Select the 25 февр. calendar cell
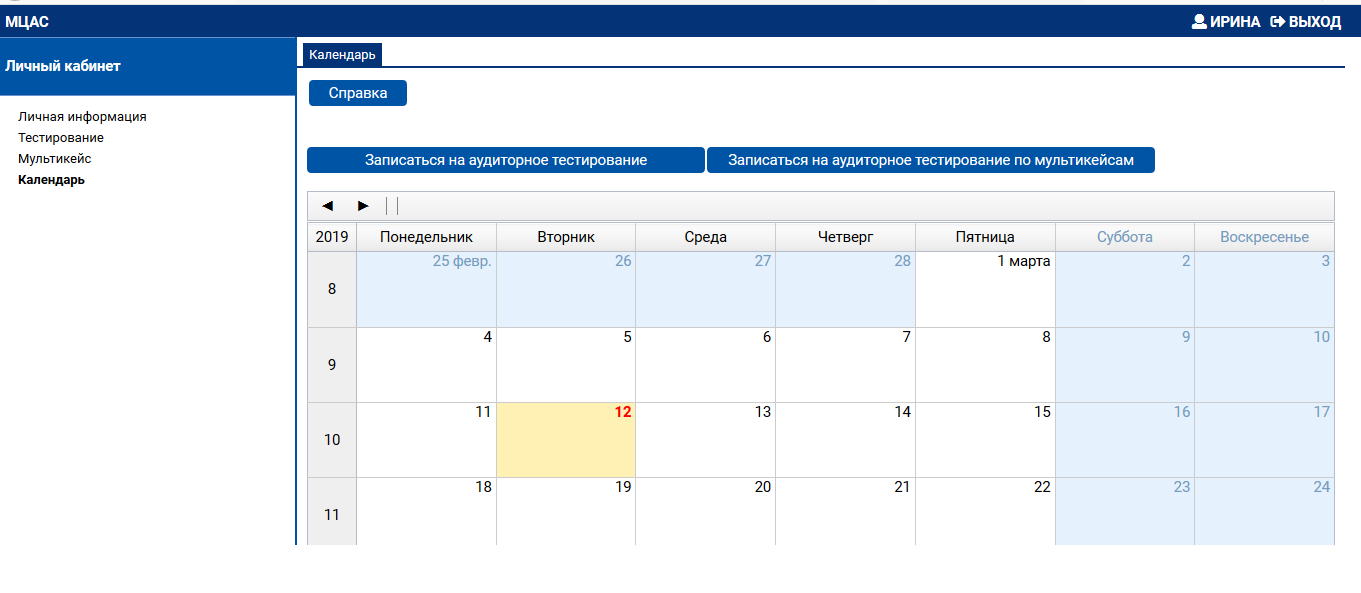 point(426,289)
